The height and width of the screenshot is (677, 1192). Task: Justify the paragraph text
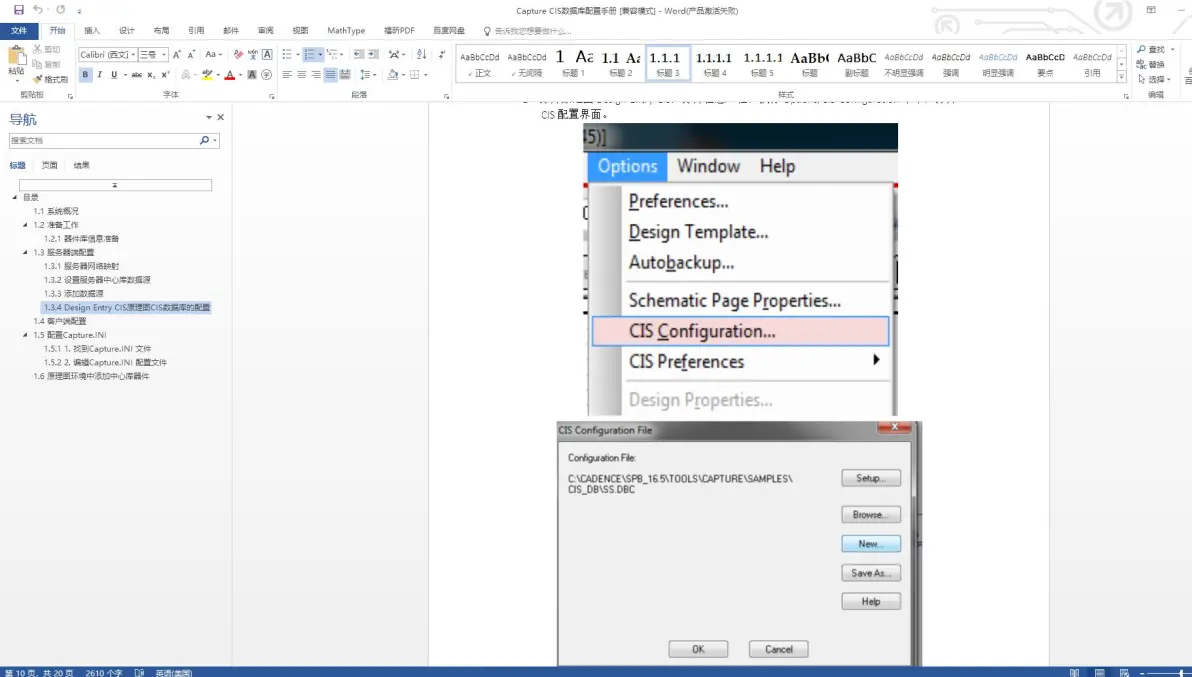330,74
